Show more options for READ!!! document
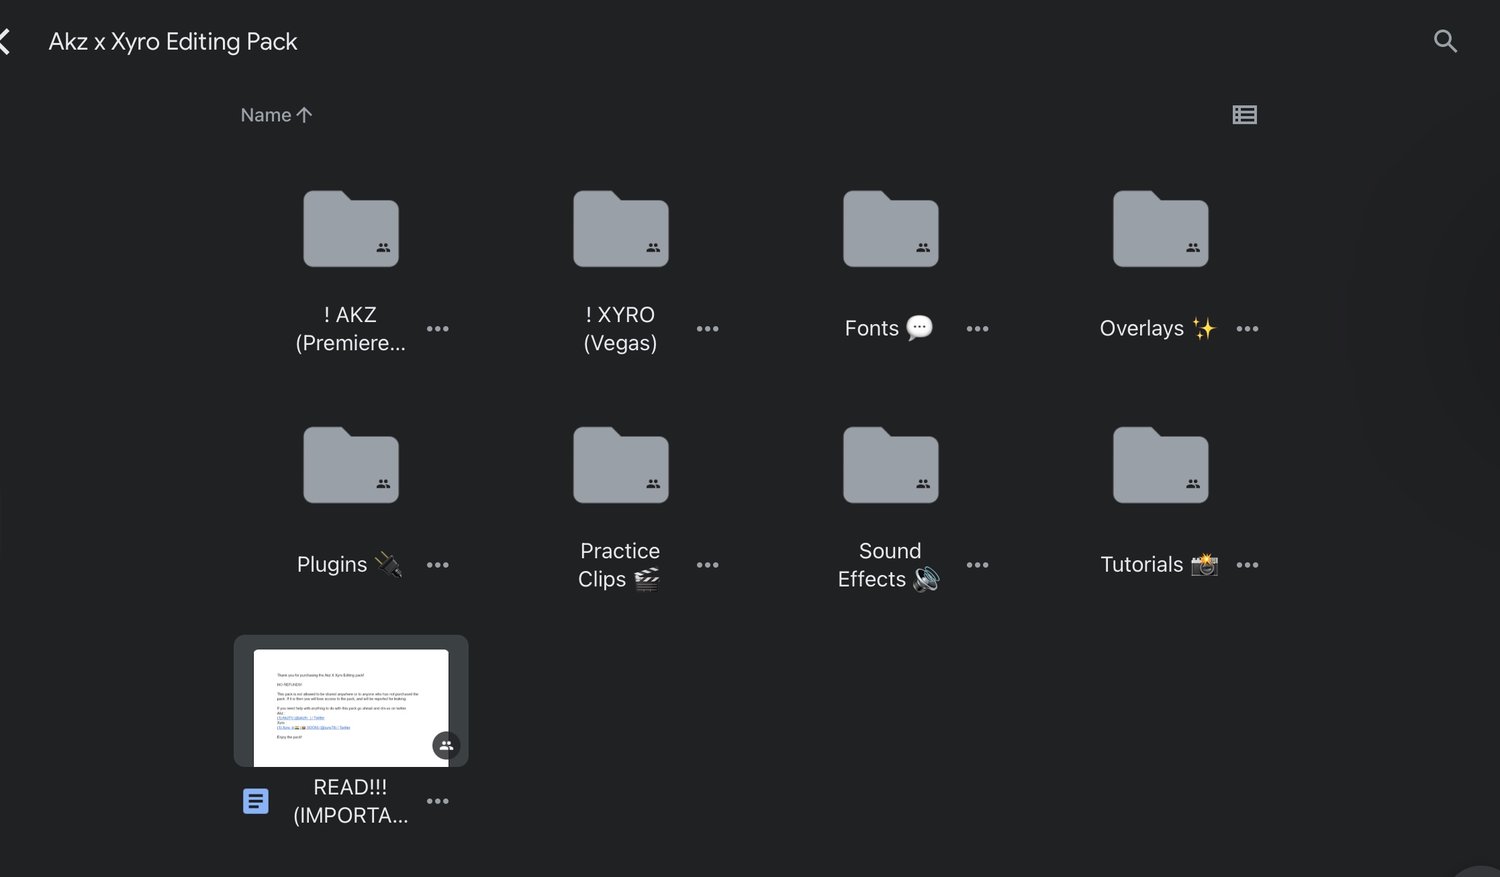The image size is (1500, 877). 438,801
